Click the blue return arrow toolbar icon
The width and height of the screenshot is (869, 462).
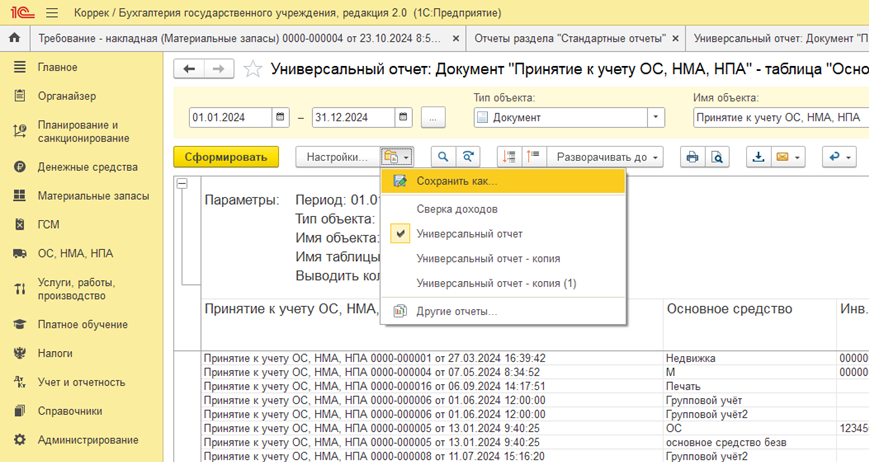tap(834, 157)
